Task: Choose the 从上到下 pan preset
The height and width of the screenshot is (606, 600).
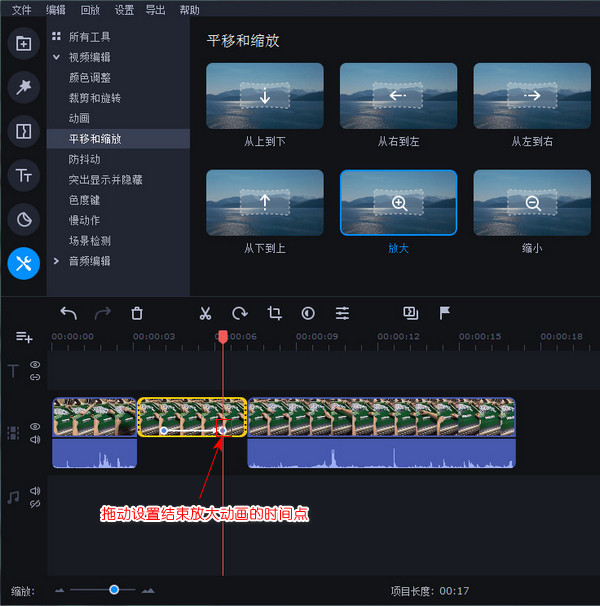Action: click(x=265, y=96)
